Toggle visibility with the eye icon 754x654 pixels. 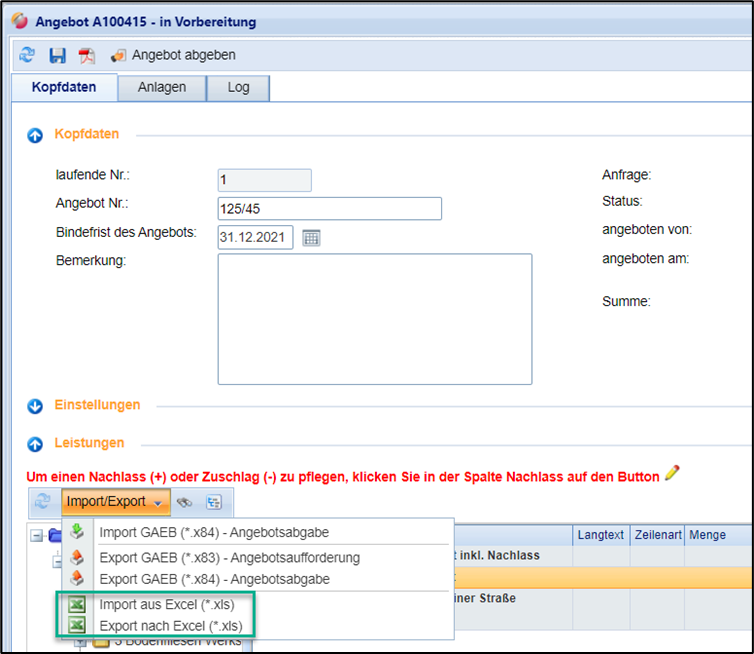coord(185,502)
